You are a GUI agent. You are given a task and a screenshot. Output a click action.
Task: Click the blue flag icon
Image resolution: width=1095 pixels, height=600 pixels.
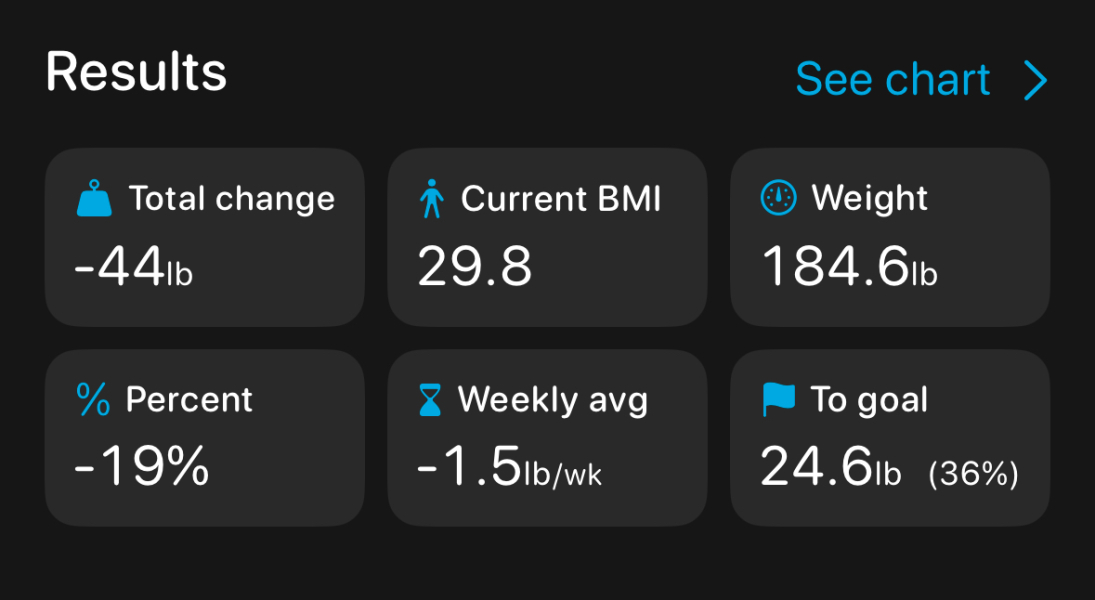[x=777, y=400]
